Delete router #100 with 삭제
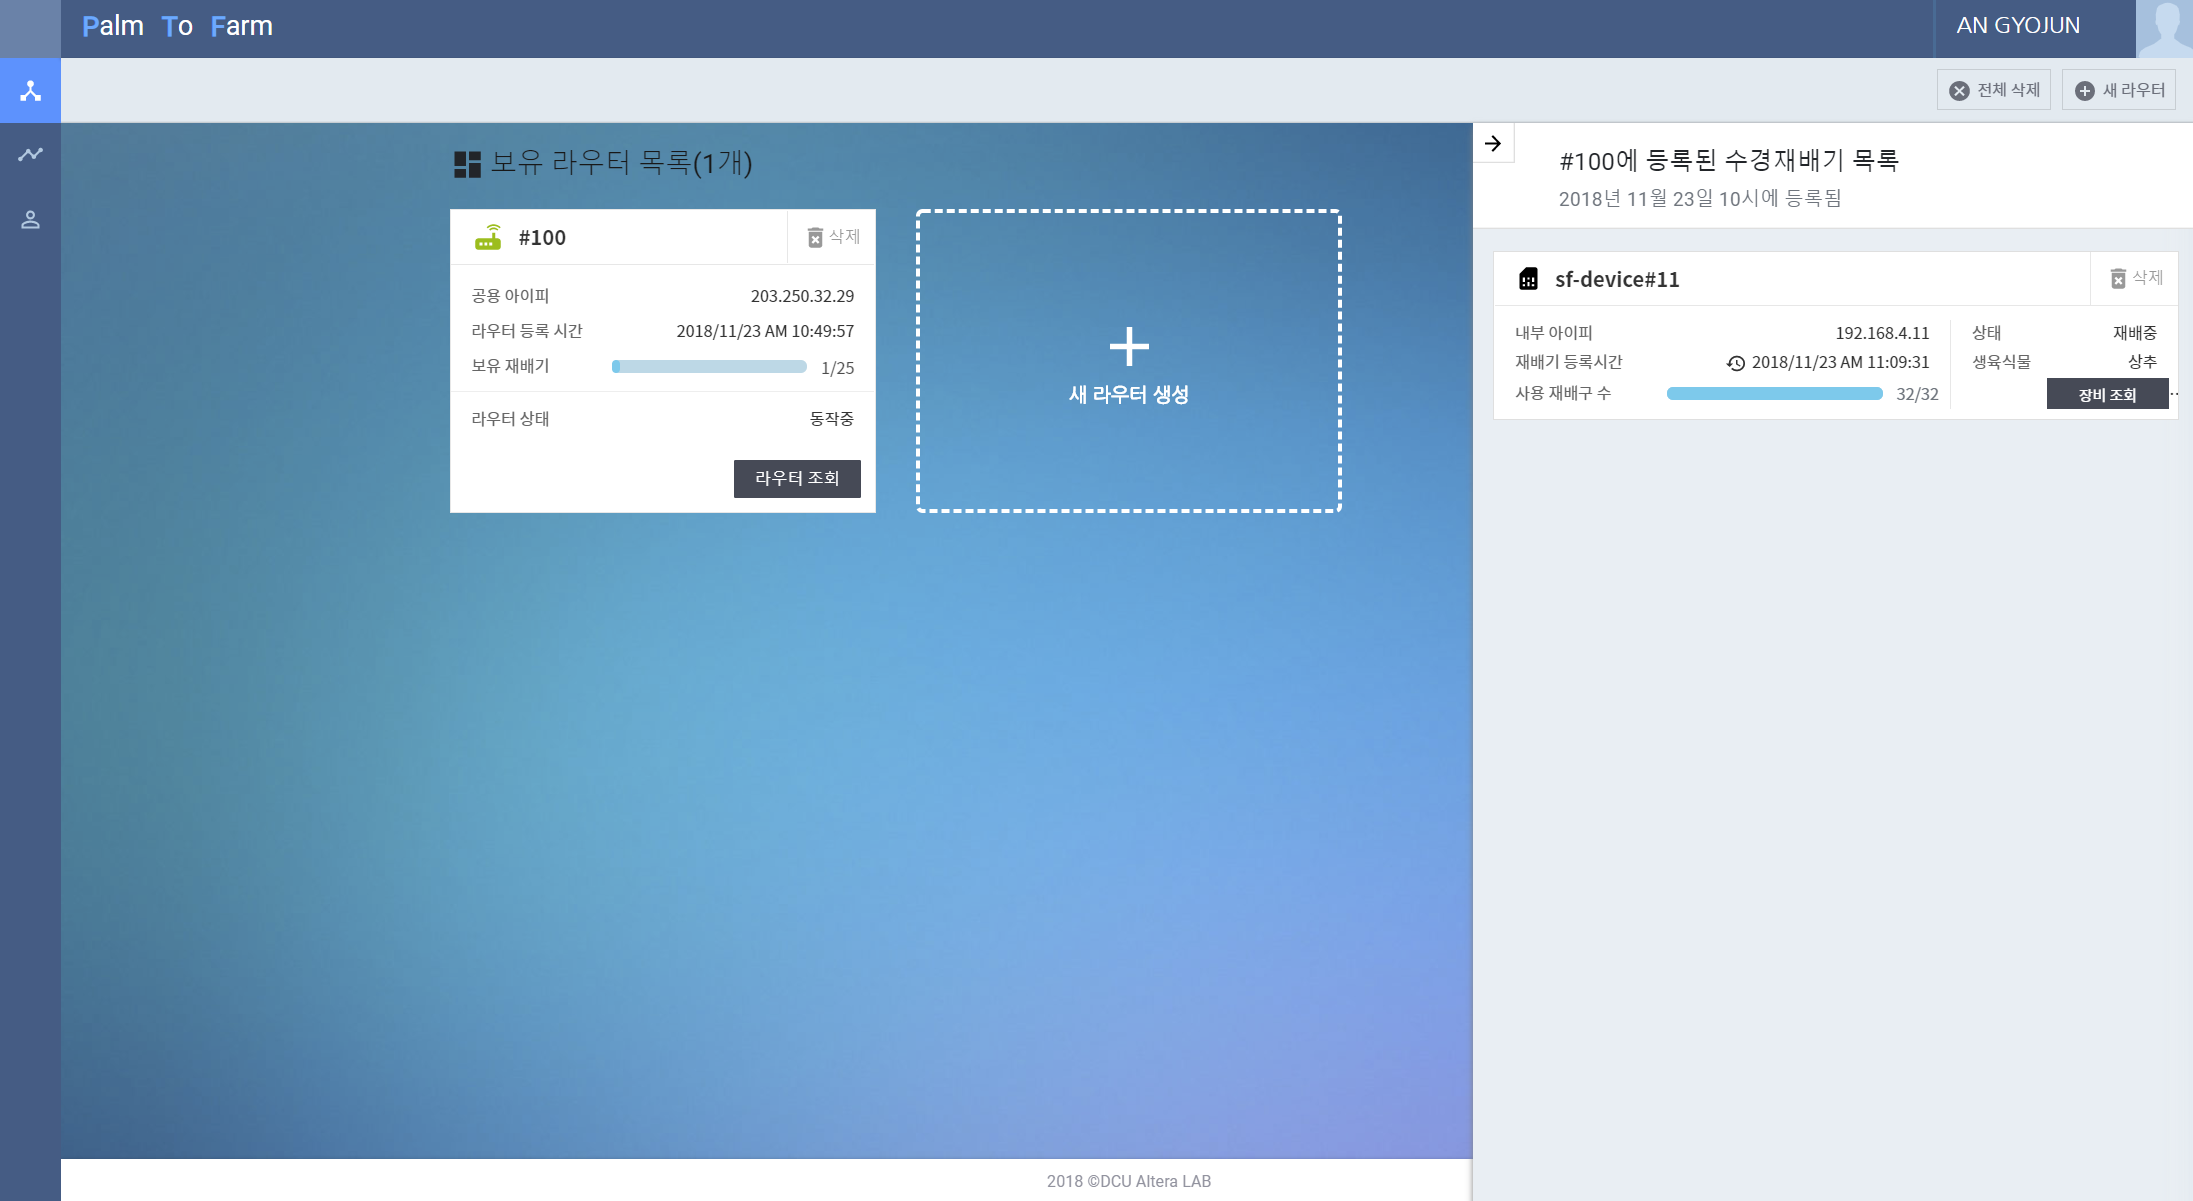The image size is (2193, 1201). click(833, 237)
